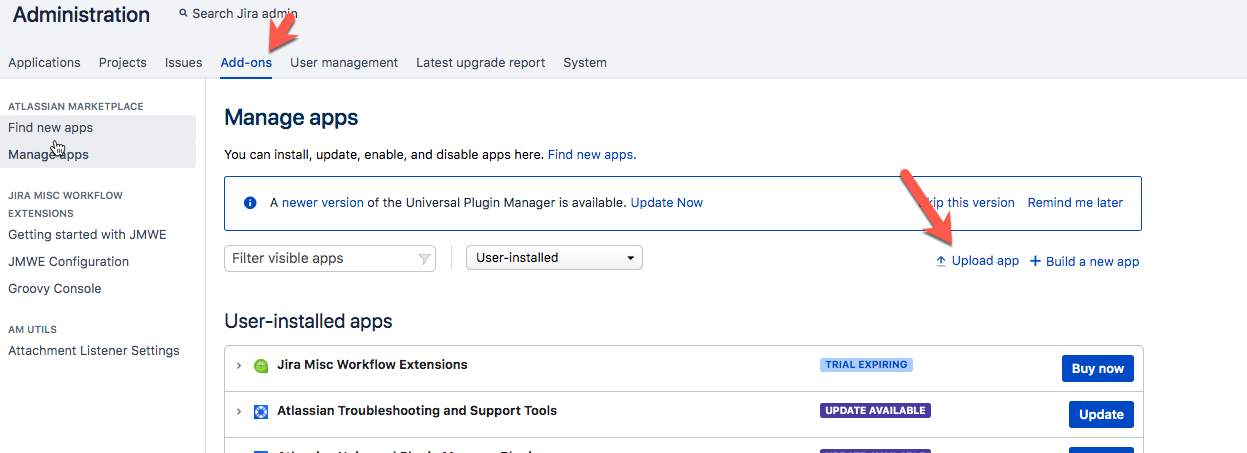Click the upload arrow icon
The image size is (1247, 453).
[940, 261]
